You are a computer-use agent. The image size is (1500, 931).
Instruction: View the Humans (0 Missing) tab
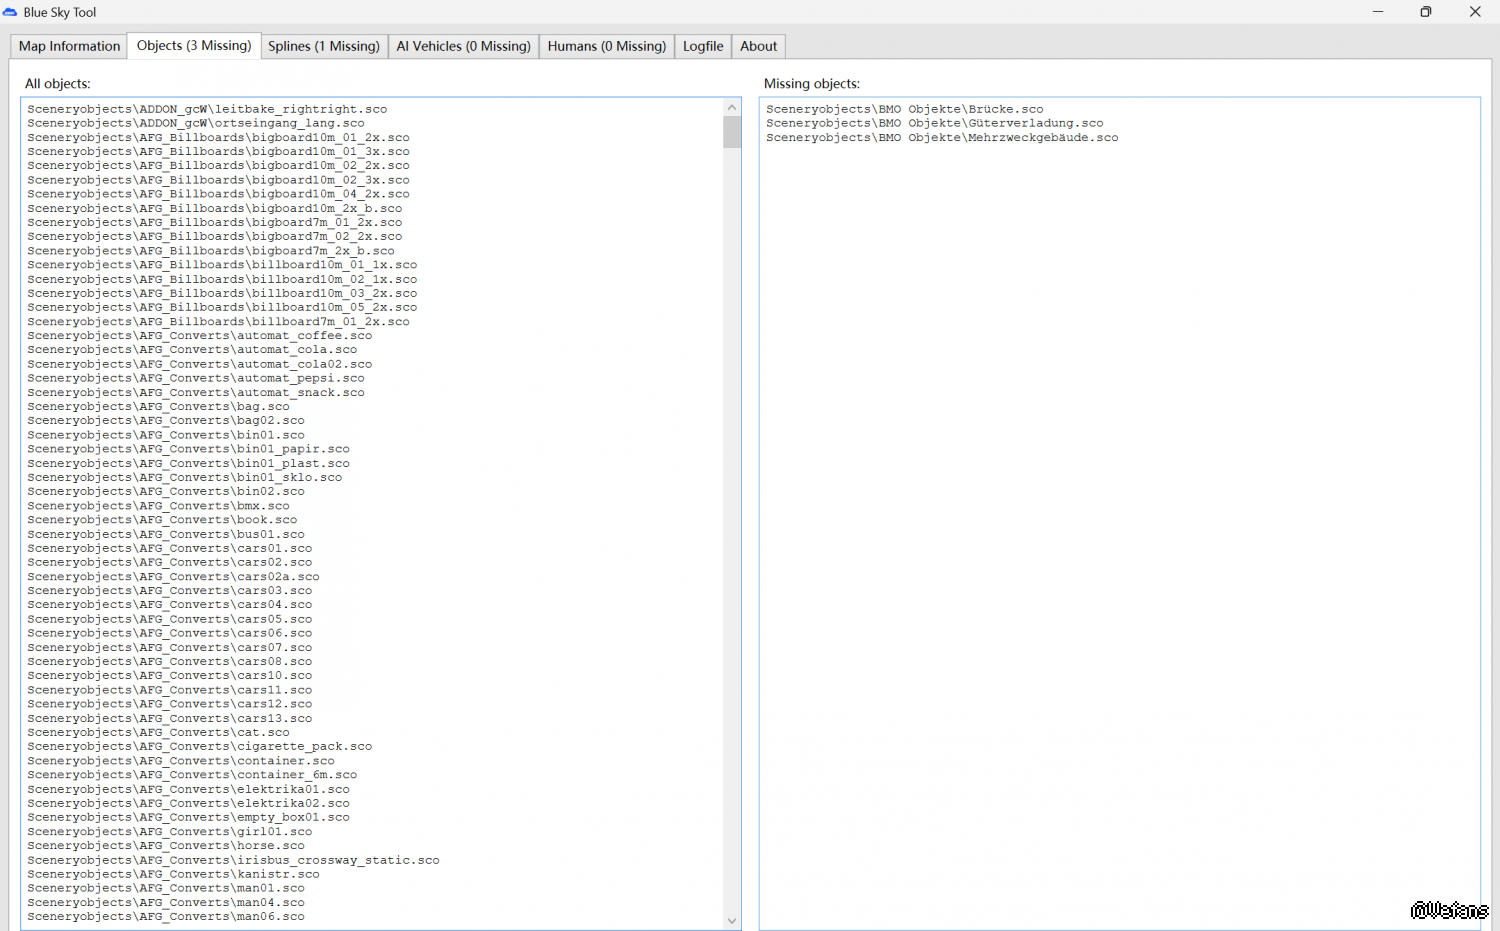606,46
